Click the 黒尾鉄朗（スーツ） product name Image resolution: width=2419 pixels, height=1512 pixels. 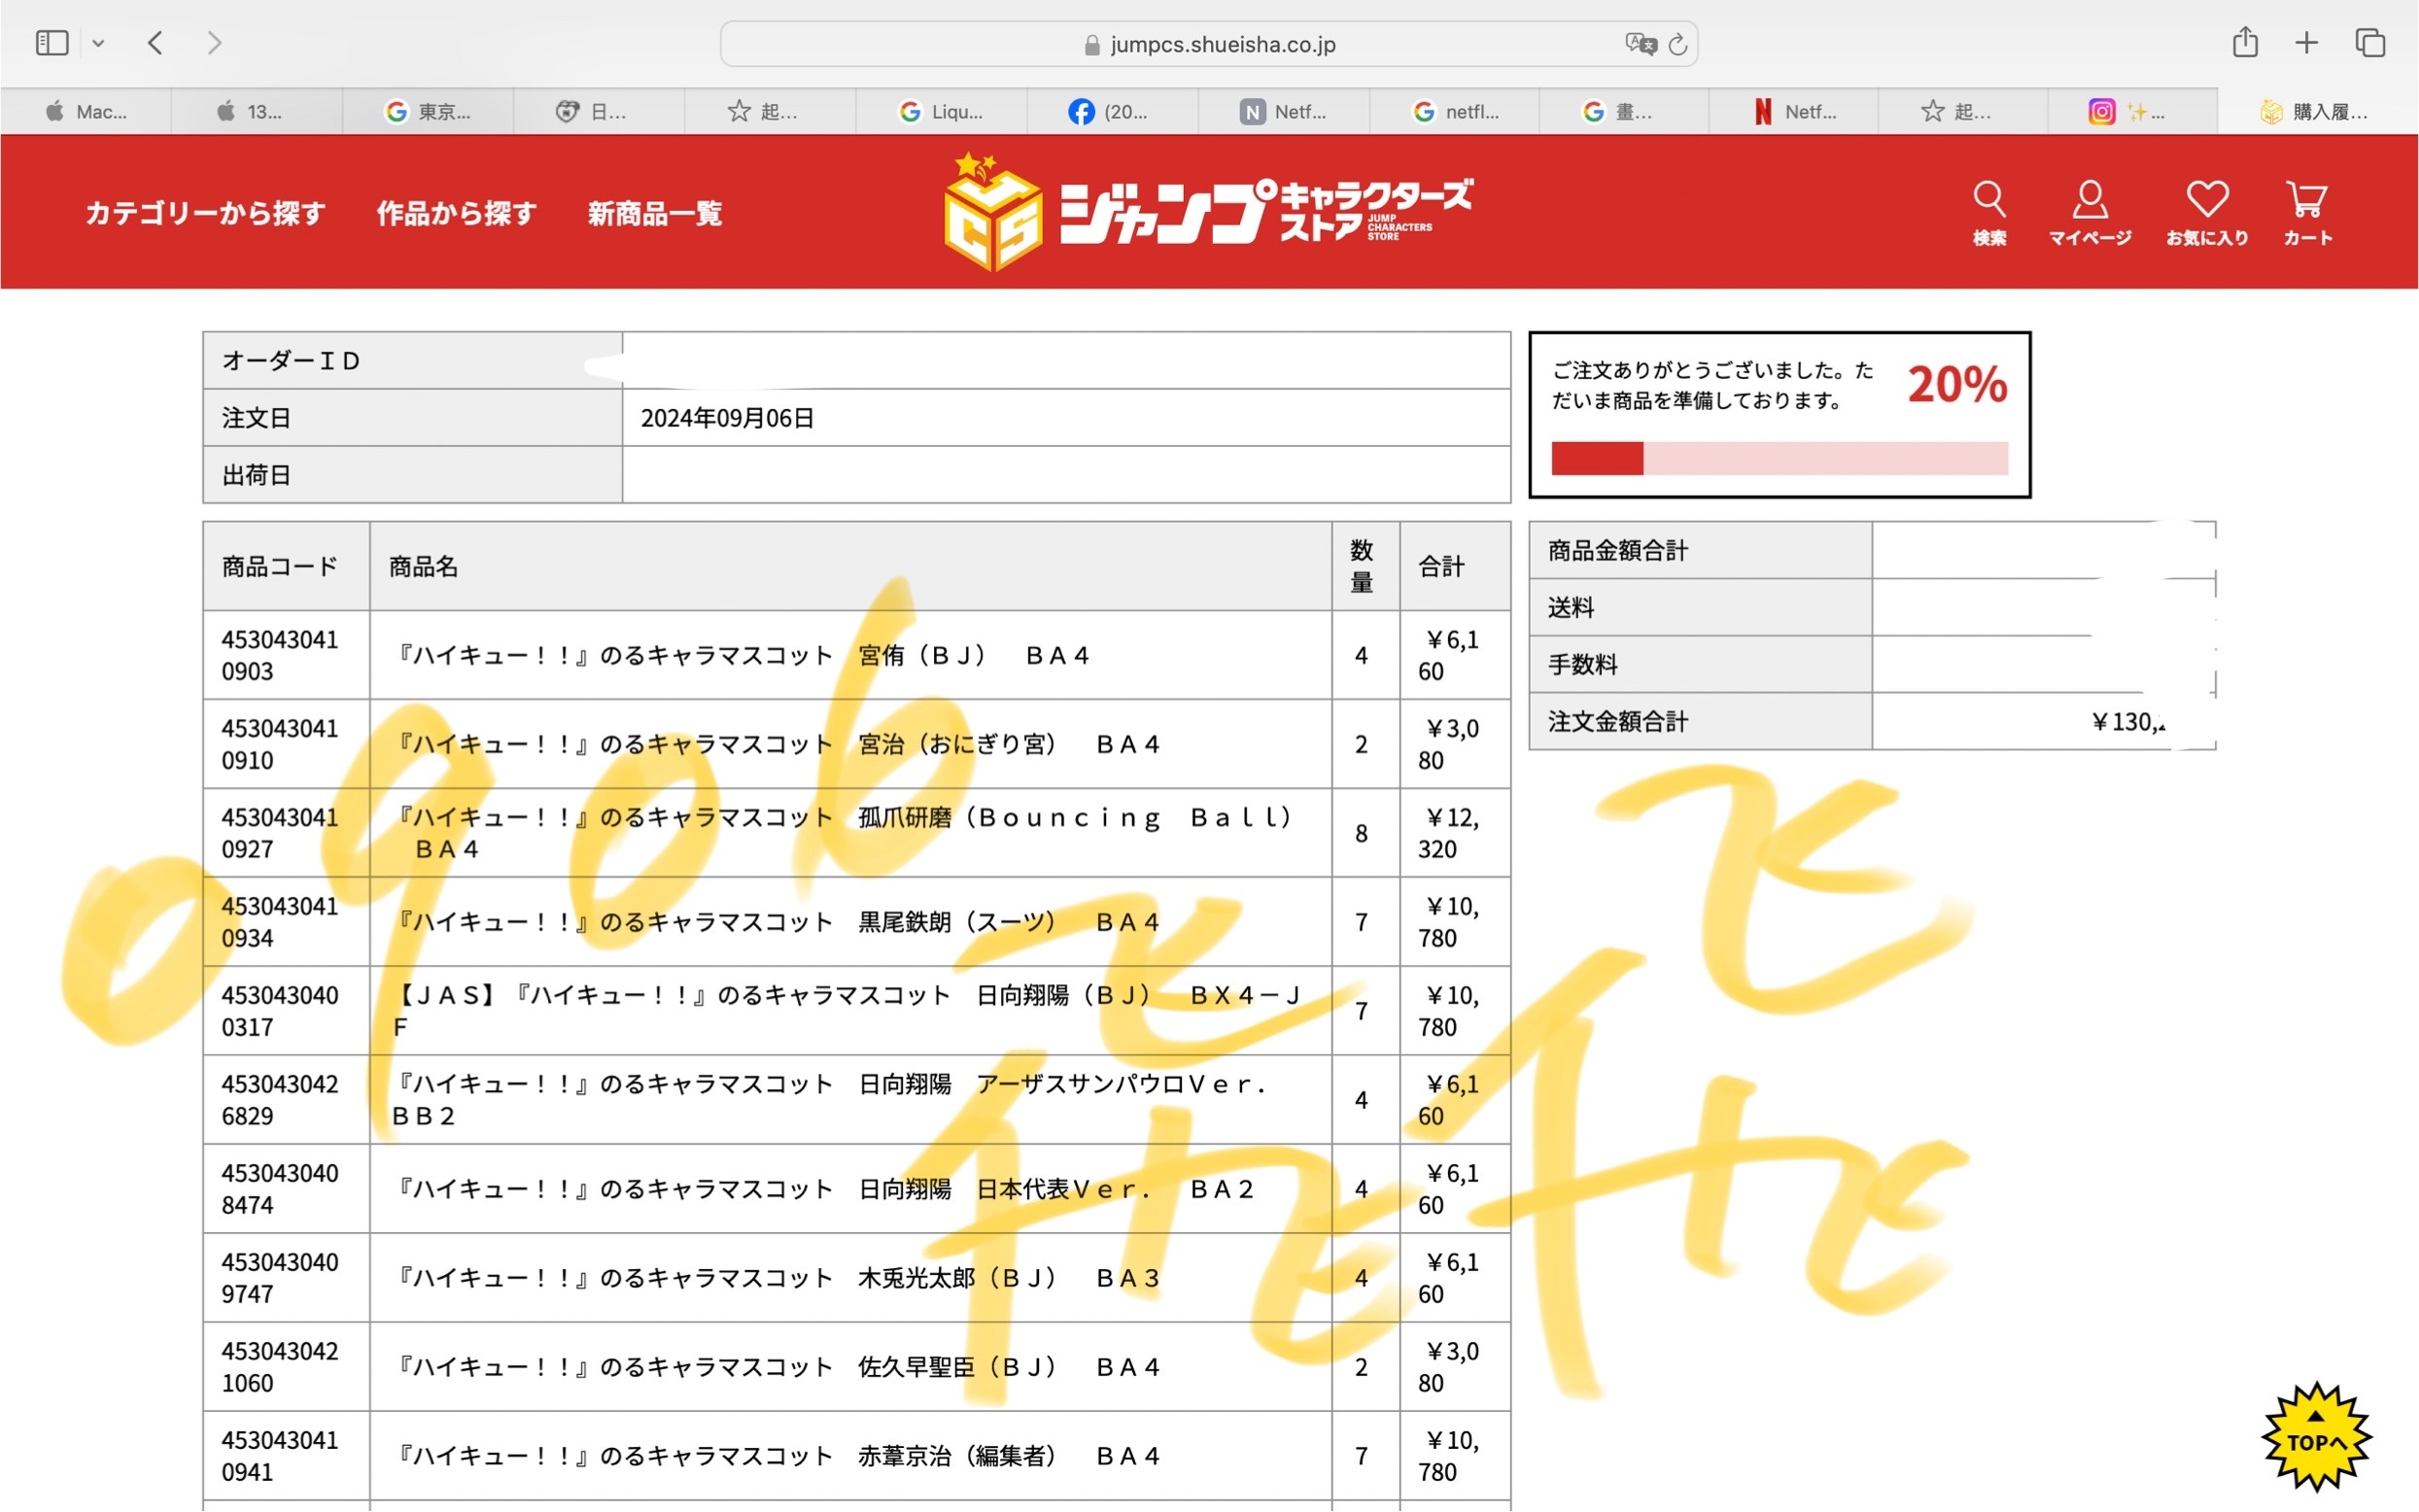[x=777, y=922]
